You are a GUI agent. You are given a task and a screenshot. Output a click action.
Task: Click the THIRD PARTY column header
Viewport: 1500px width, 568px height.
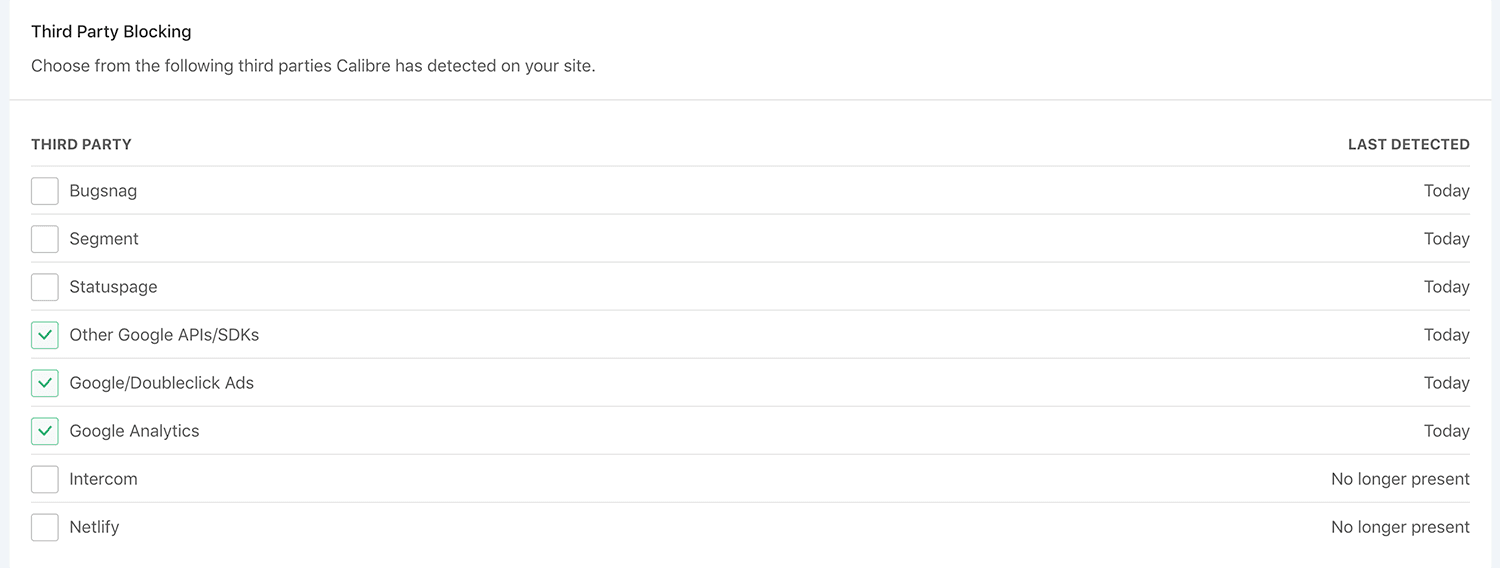pyautogui.click(x=81, y=144)
